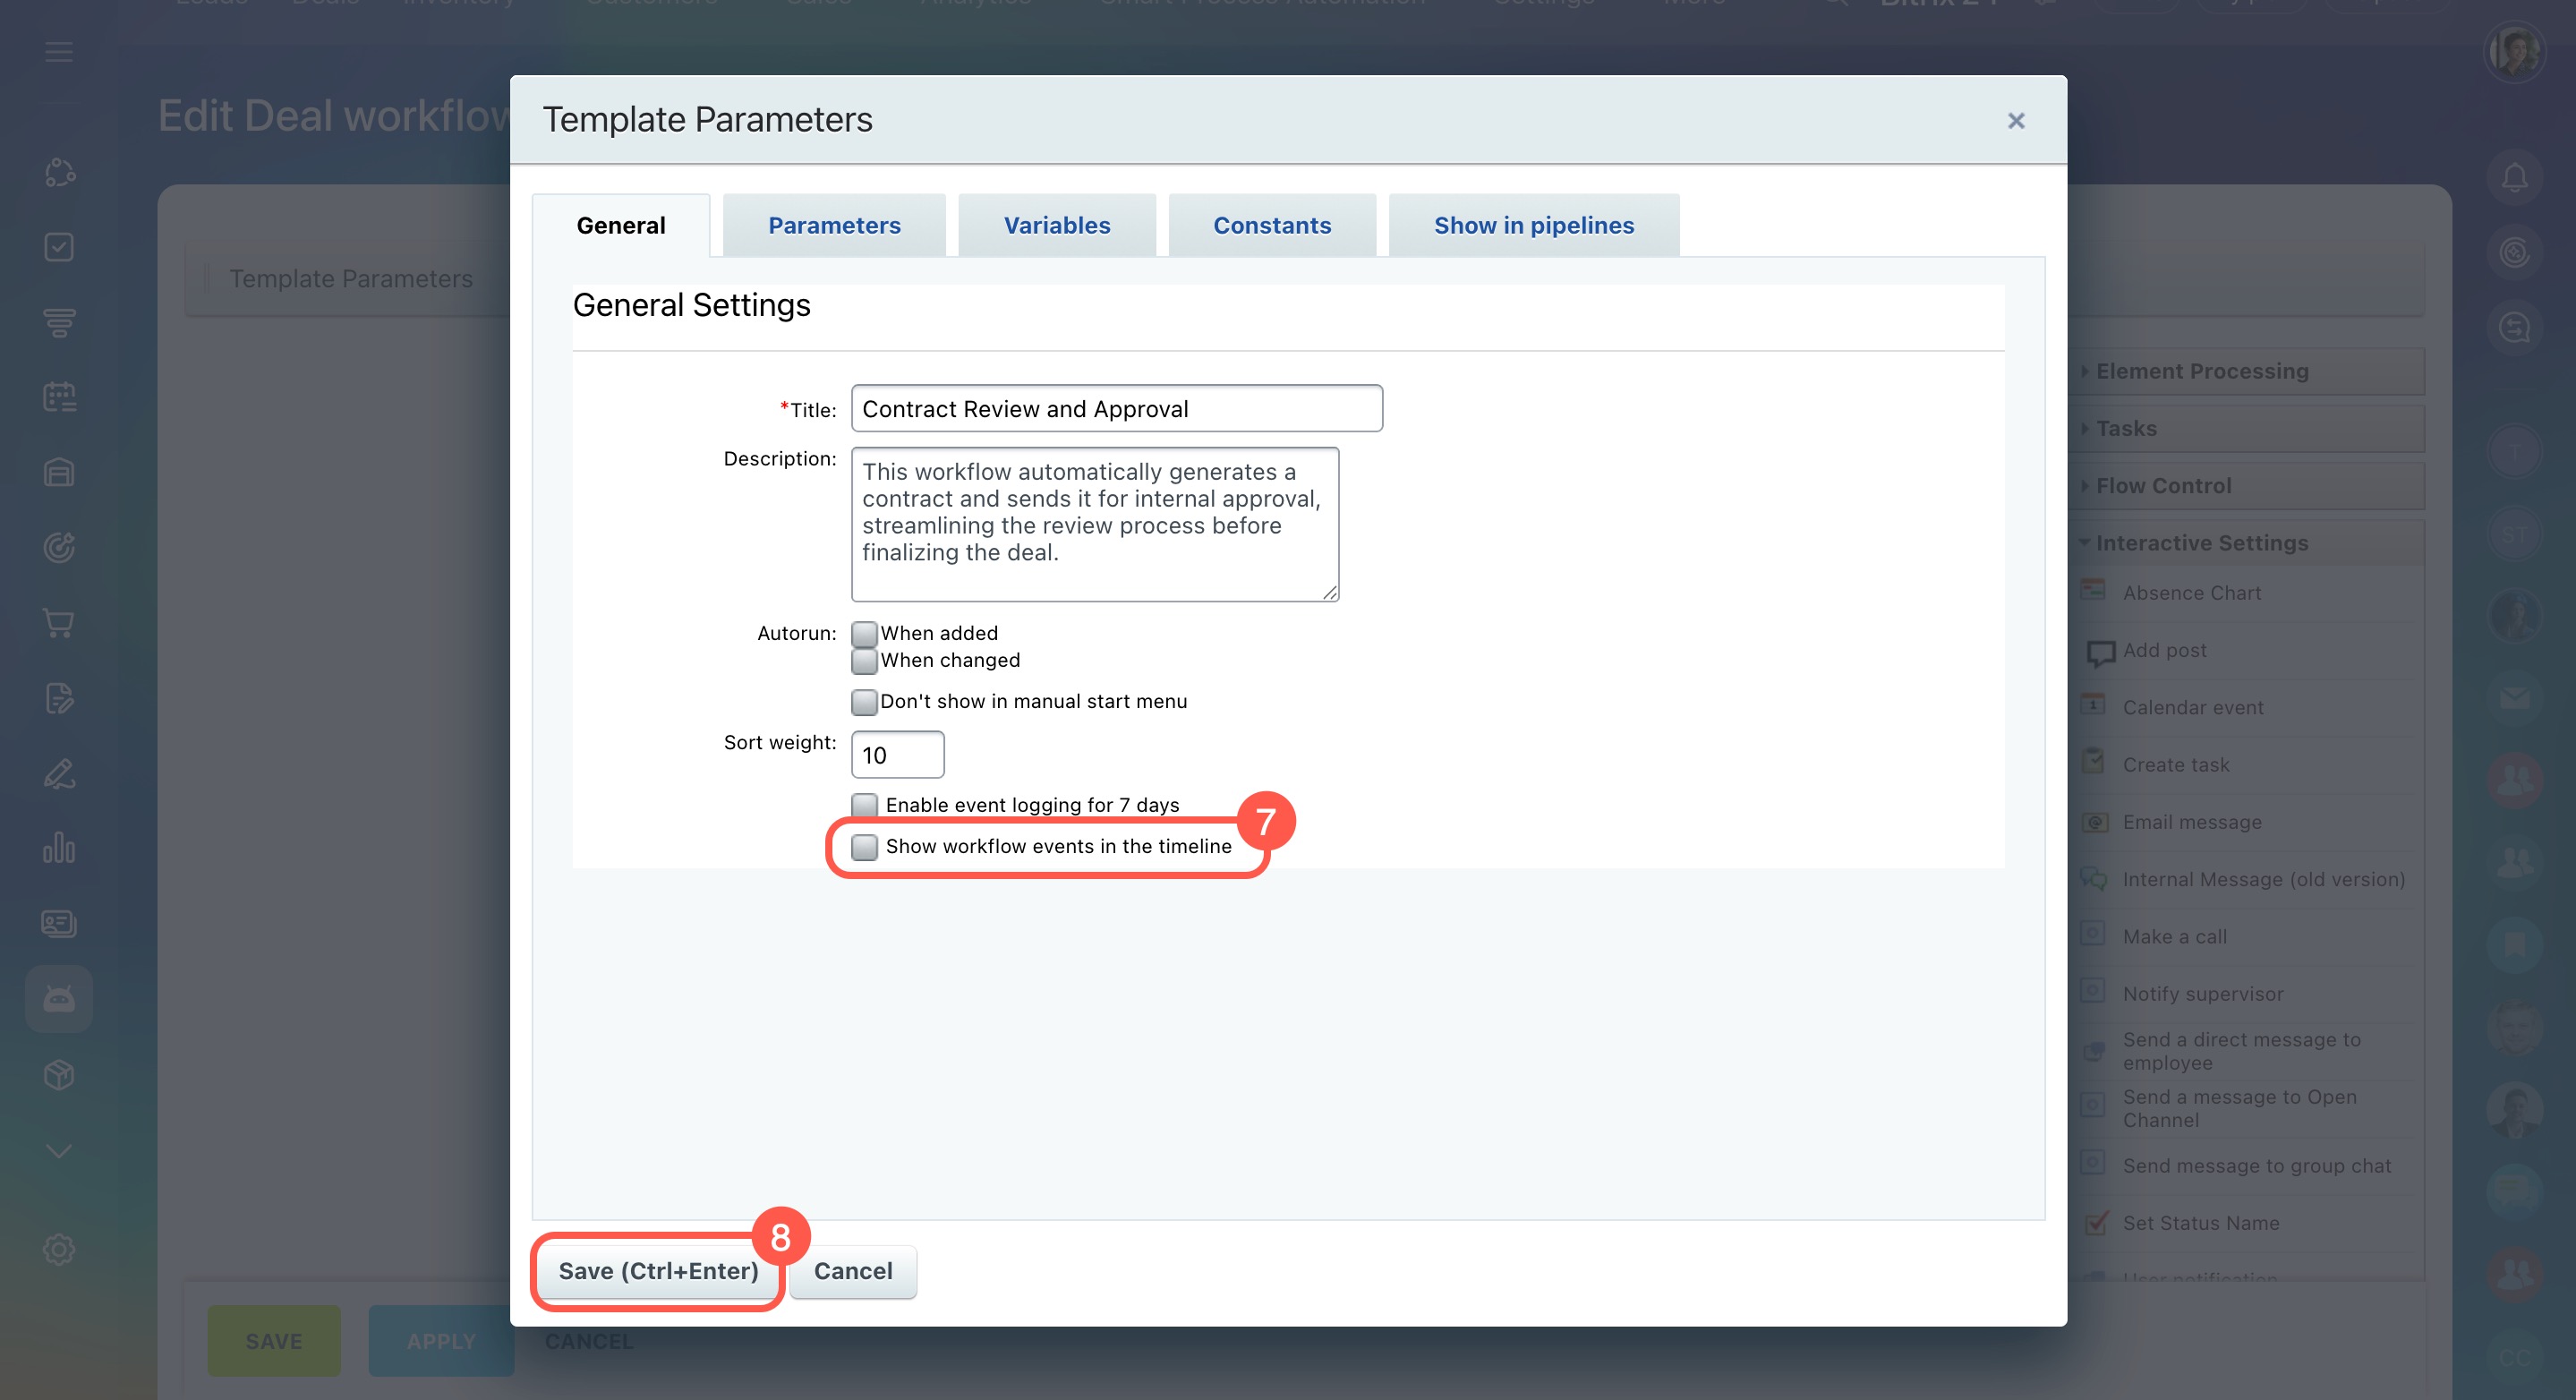Viewport: 2576px width, 1400px height.
Task: Open the Analytics bar chart icon
Action: coord(59,849)
